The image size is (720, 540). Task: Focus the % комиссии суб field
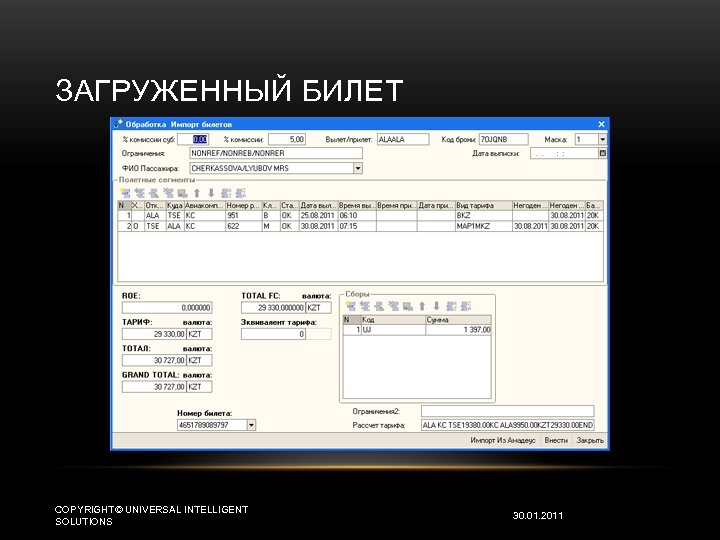point(193,139)
